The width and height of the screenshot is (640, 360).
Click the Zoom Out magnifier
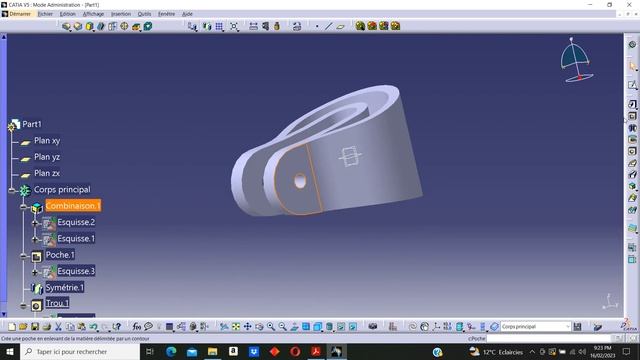[x=282, y=327]
